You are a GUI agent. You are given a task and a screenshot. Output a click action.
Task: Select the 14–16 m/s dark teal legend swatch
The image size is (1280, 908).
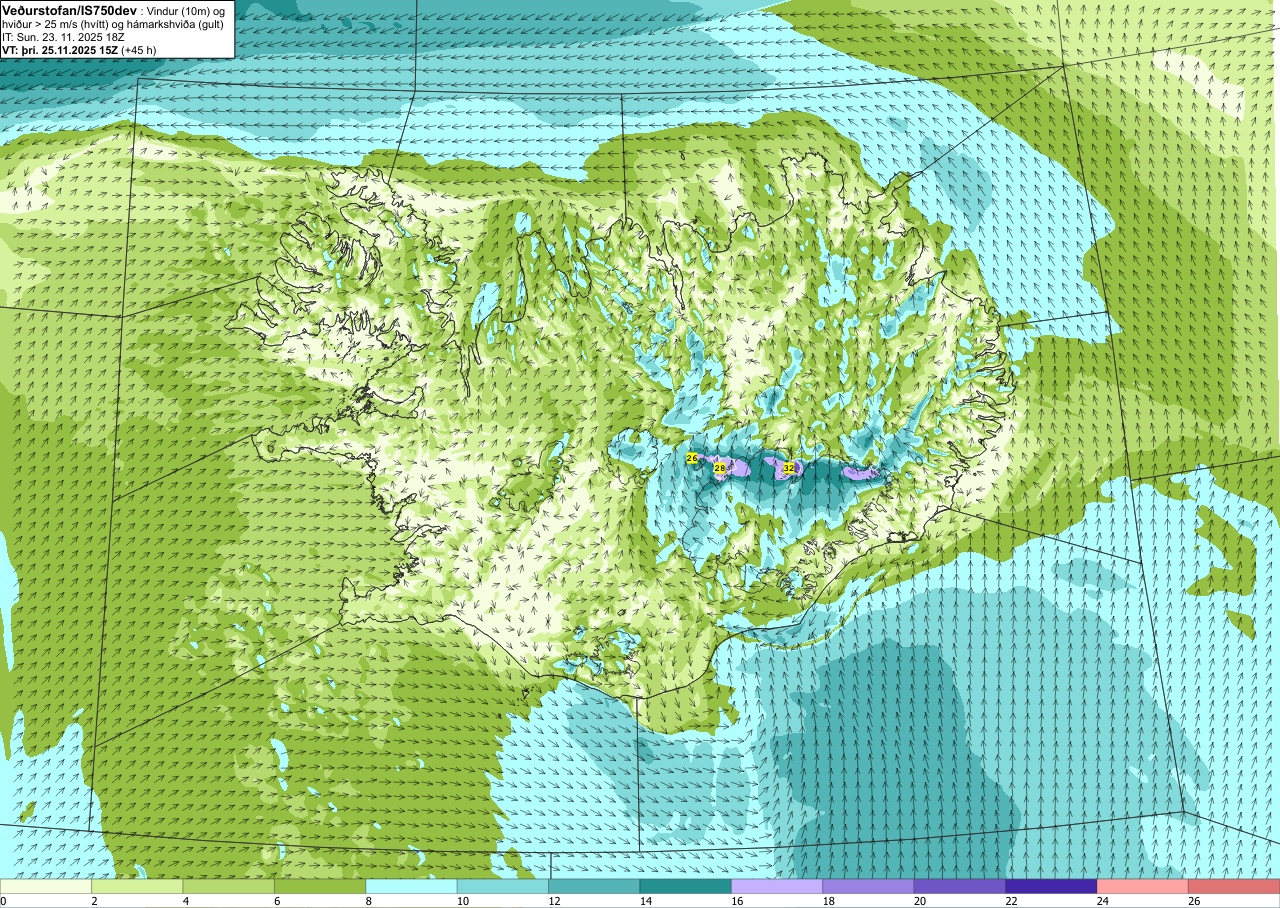click(686, 886)
